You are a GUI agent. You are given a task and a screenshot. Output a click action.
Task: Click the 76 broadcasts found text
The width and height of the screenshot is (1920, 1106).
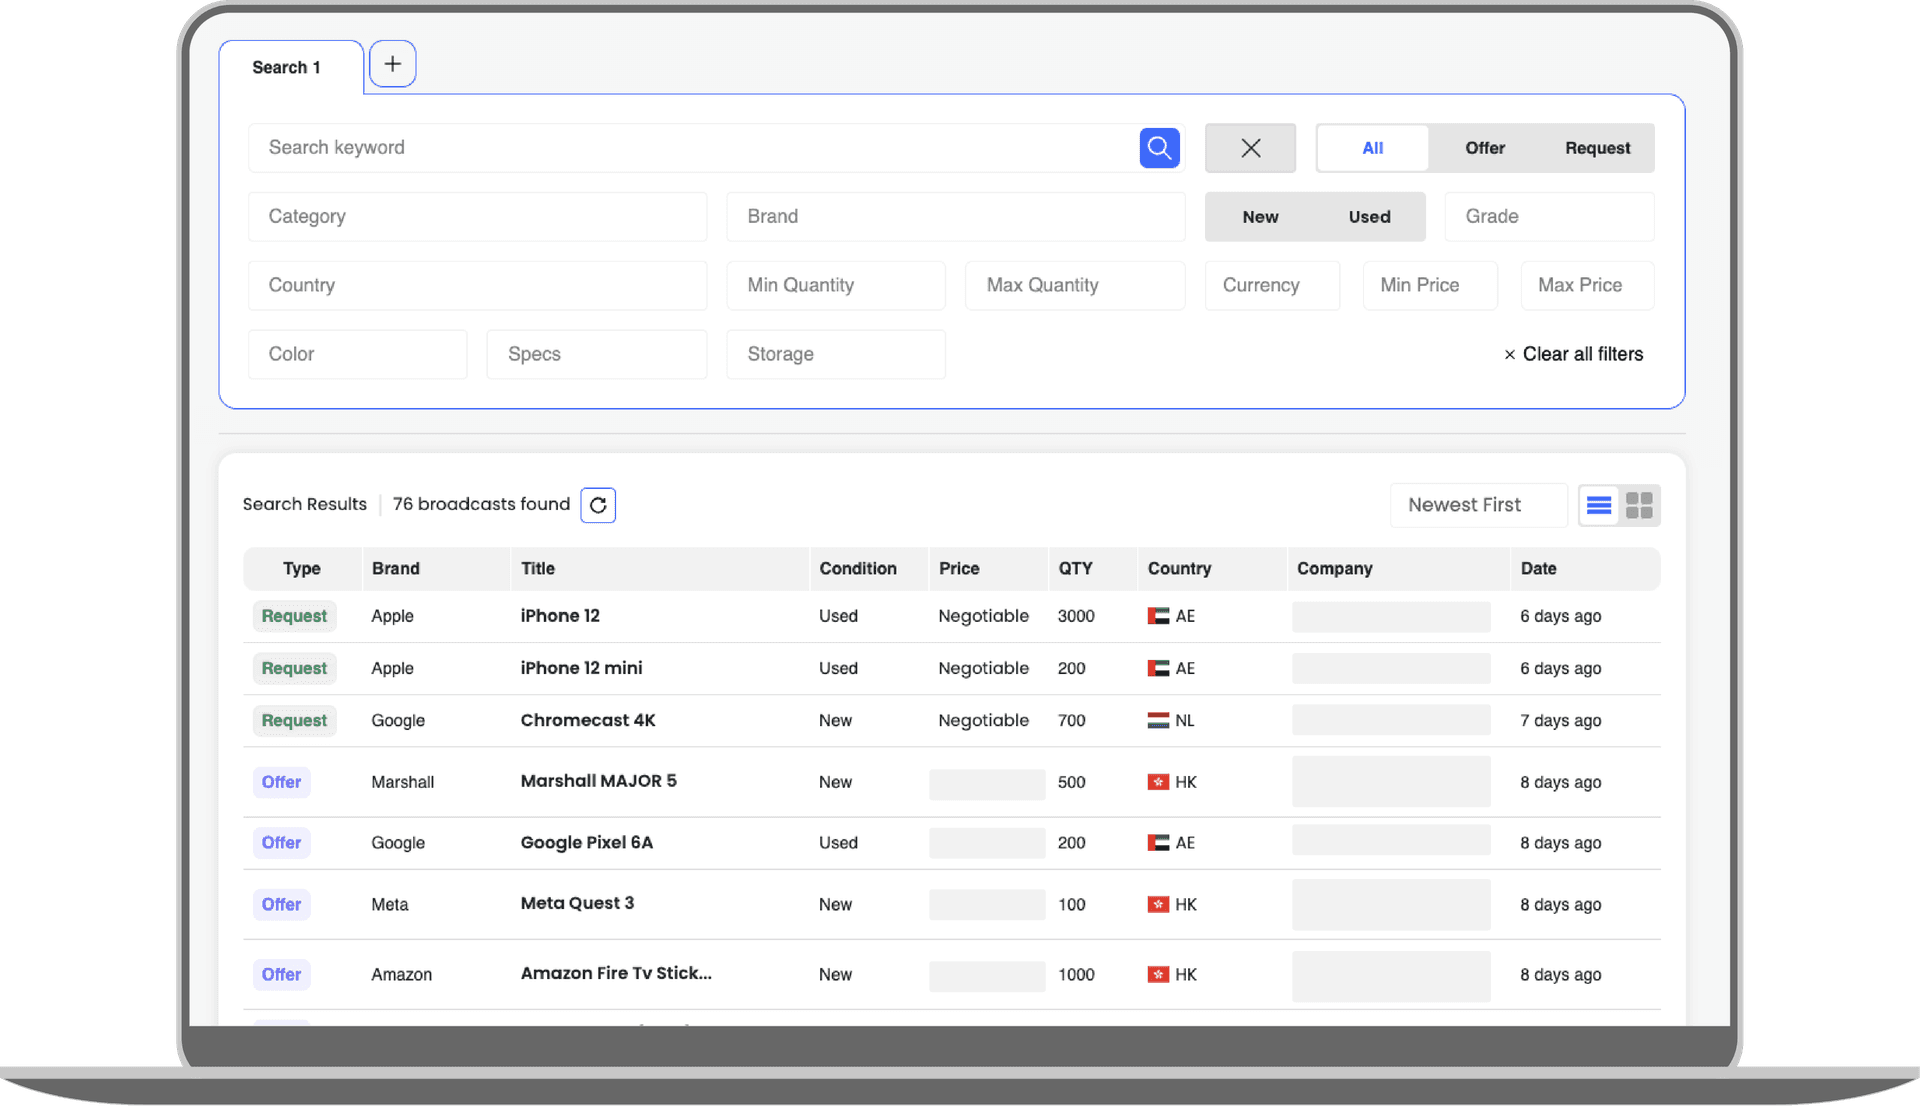pos(481,504)
